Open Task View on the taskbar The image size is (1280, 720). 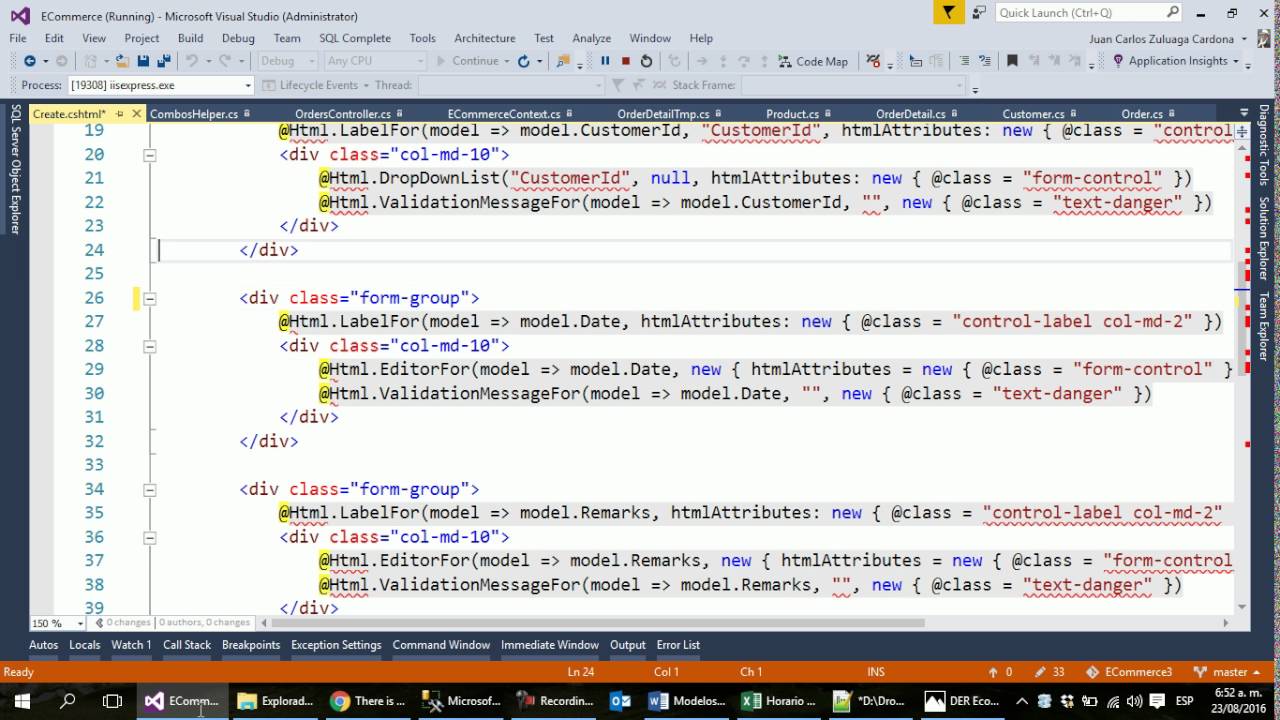113,700
